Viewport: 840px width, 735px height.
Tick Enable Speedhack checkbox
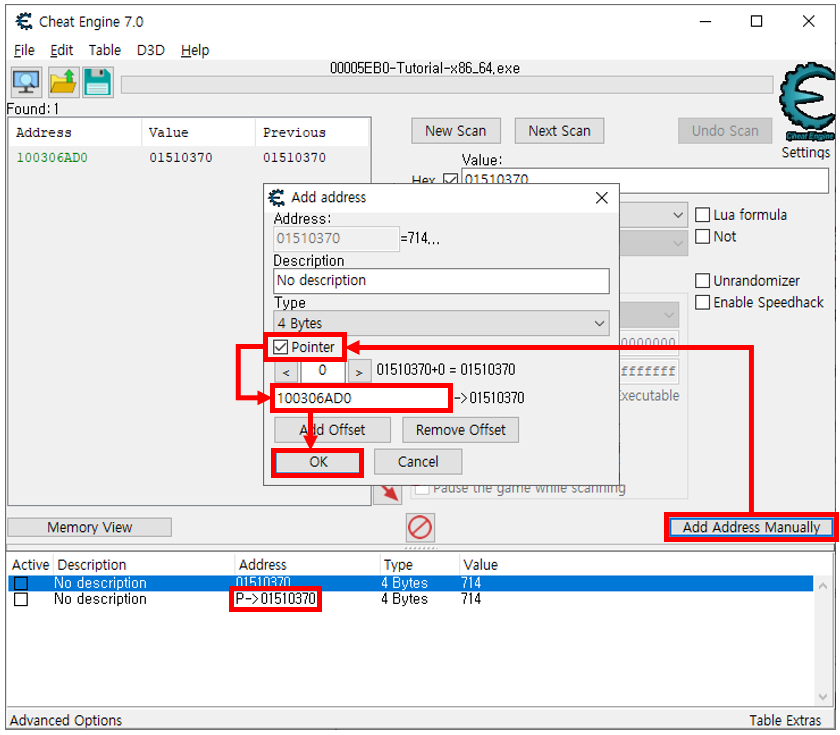(702, 302)
